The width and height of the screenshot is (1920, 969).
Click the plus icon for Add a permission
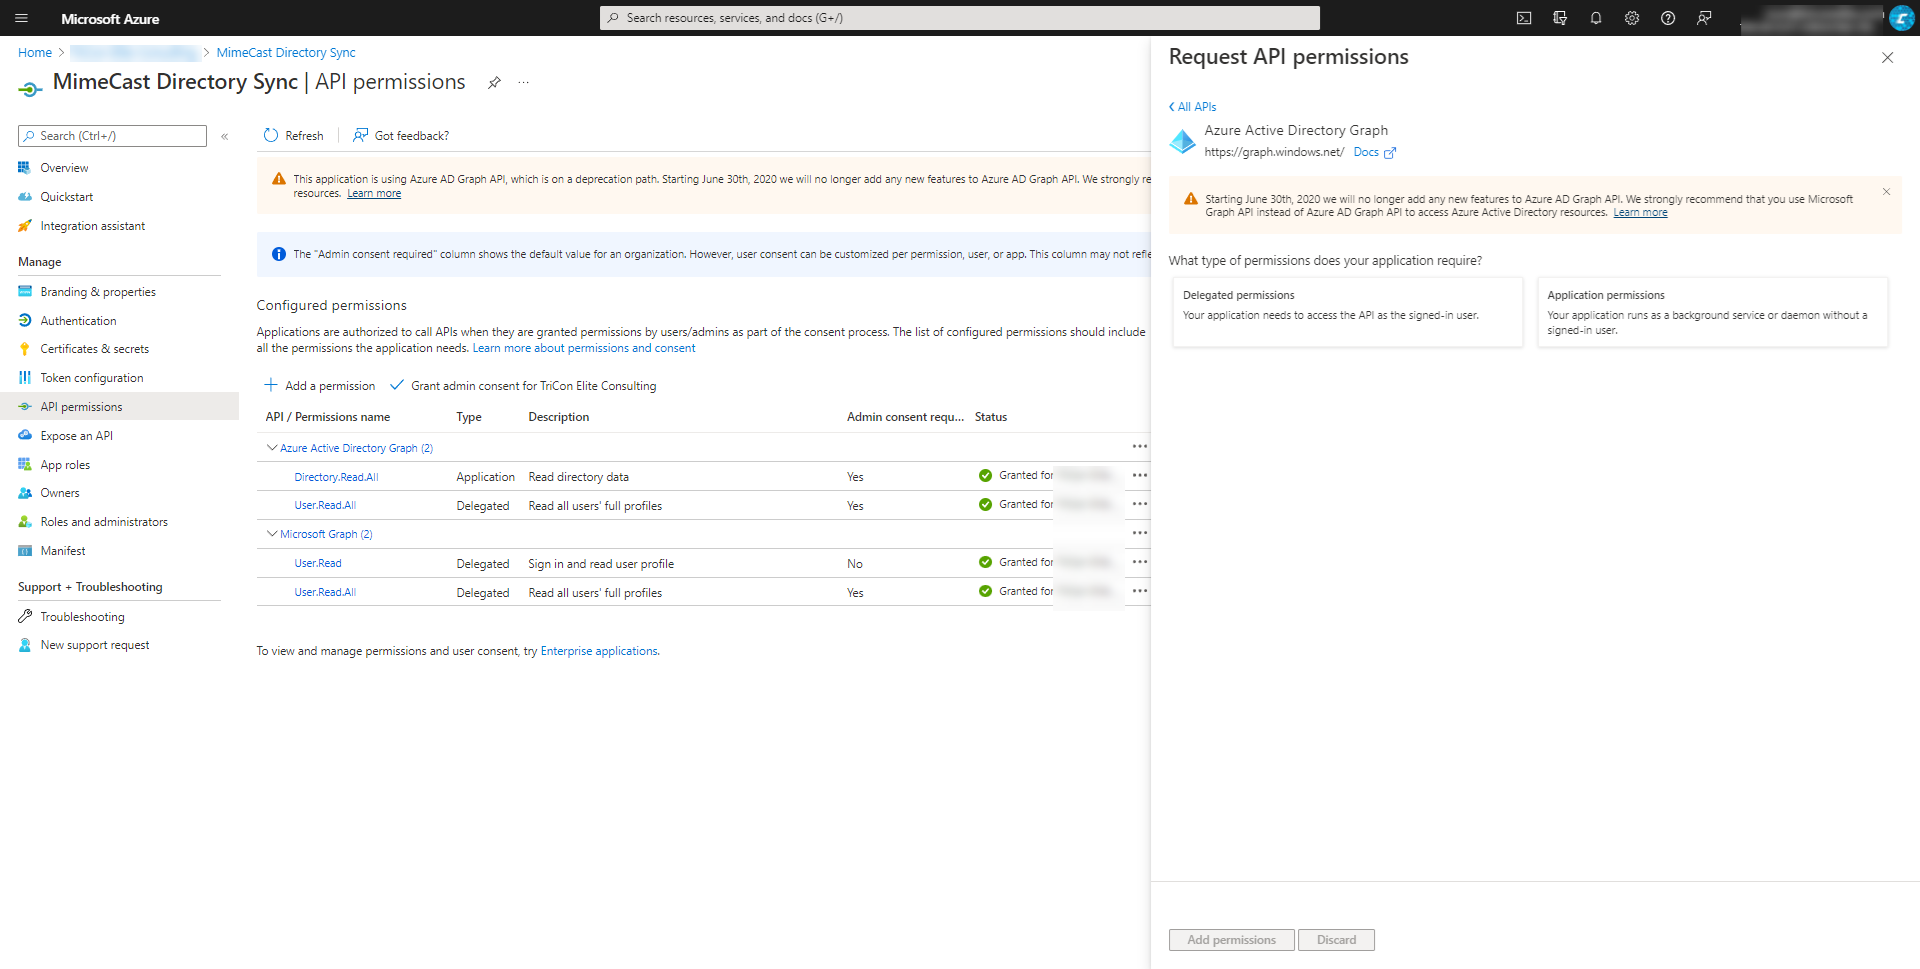271,385
